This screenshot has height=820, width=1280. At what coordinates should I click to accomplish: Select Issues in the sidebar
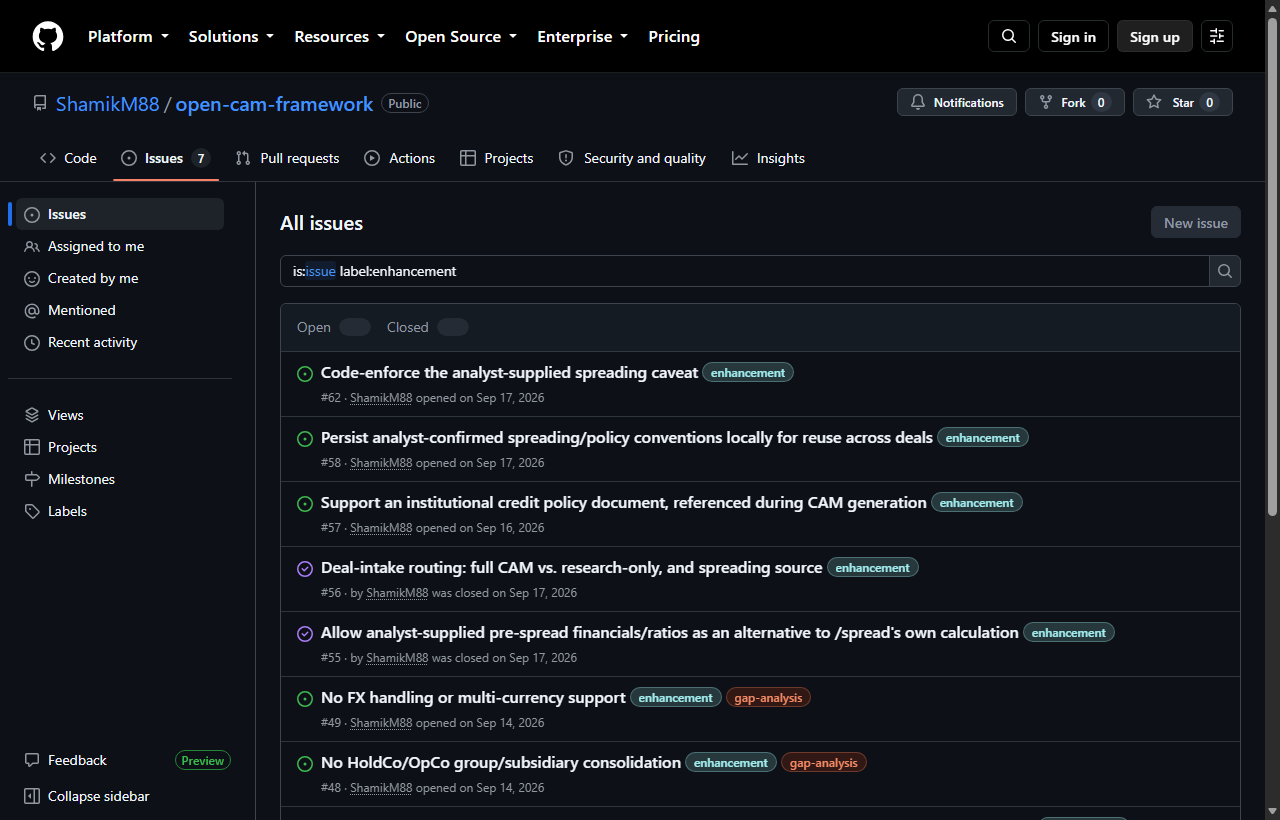(x=120, y=214)
